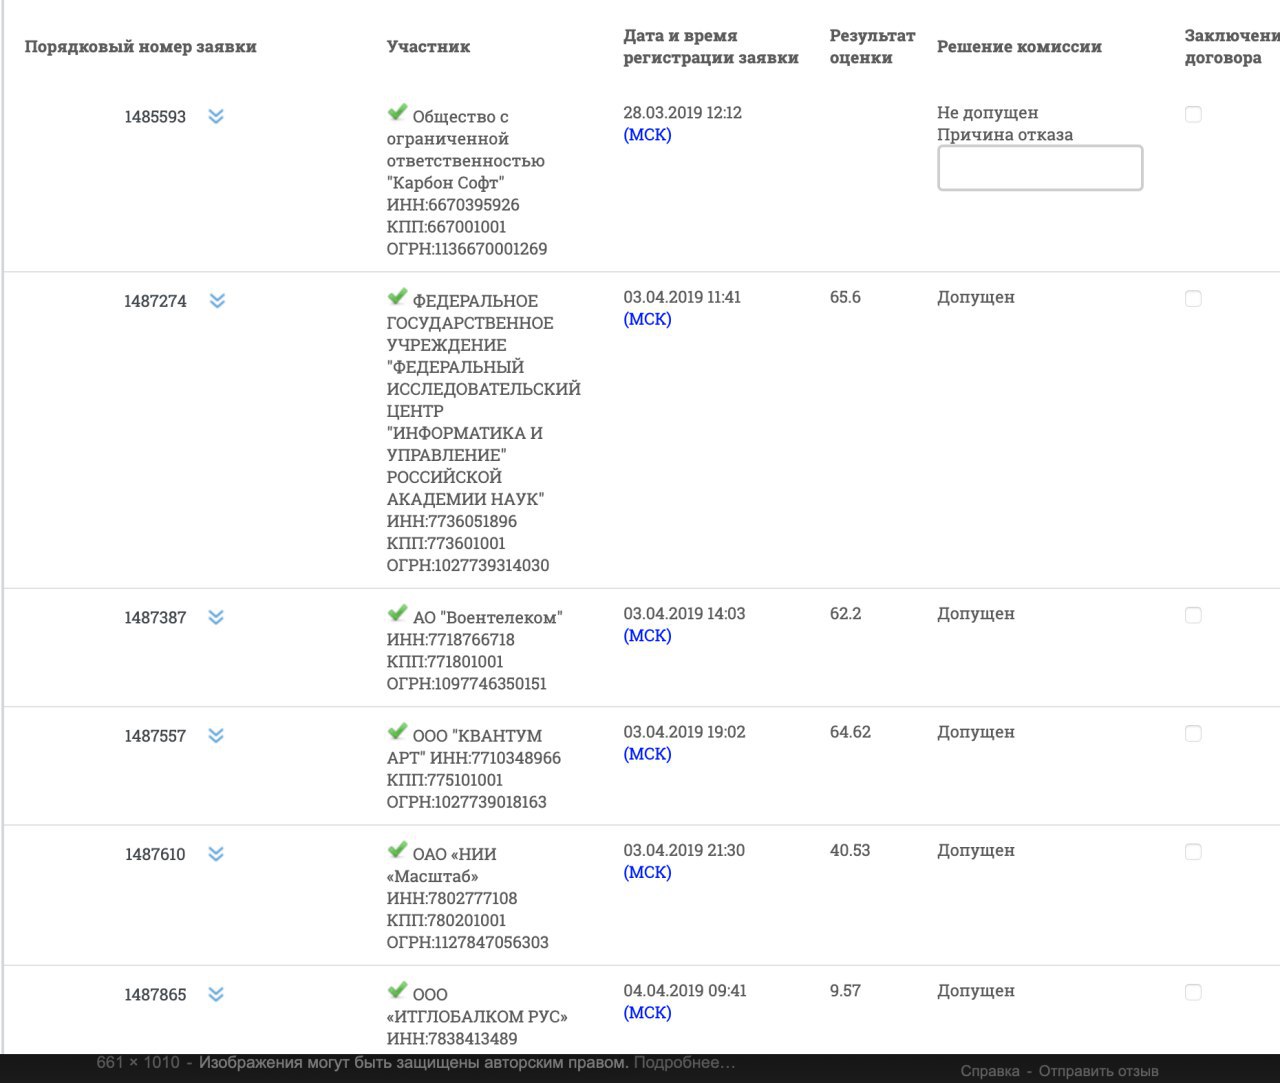Click (МСК) link under 03.04.2019 14:03
This screenshot has width=1280, height=1083.
pos(647,636)
